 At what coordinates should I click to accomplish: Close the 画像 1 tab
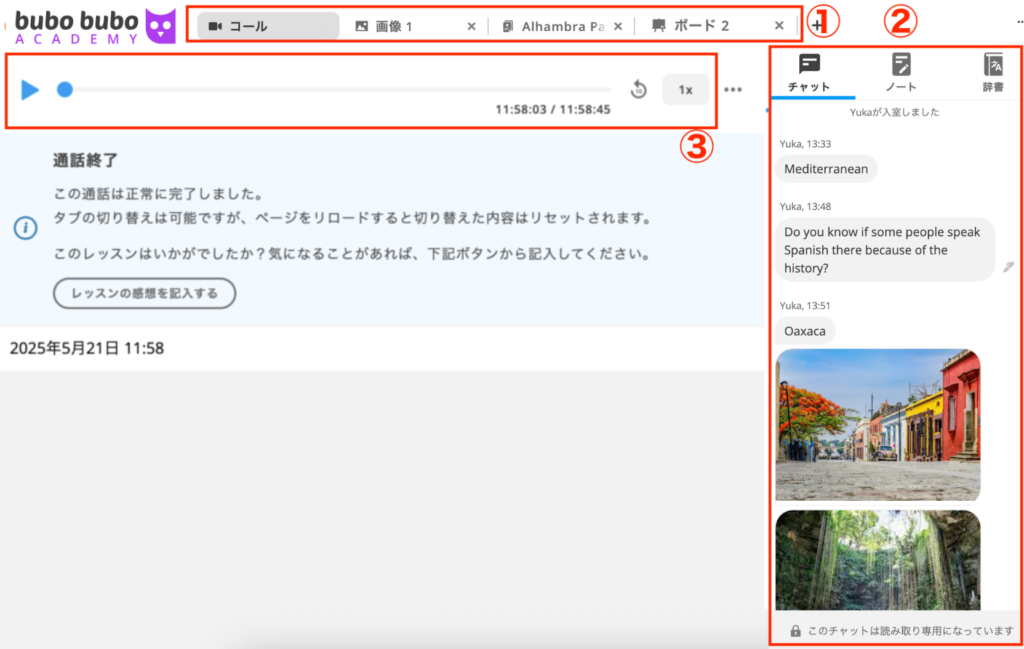[471, 26]
